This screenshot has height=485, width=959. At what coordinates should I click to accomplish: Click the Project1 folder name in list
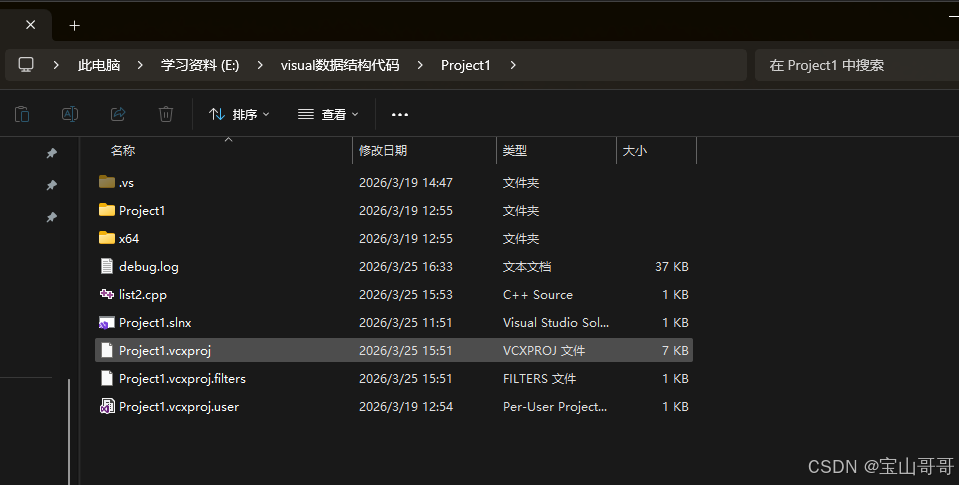pos(142,210)
